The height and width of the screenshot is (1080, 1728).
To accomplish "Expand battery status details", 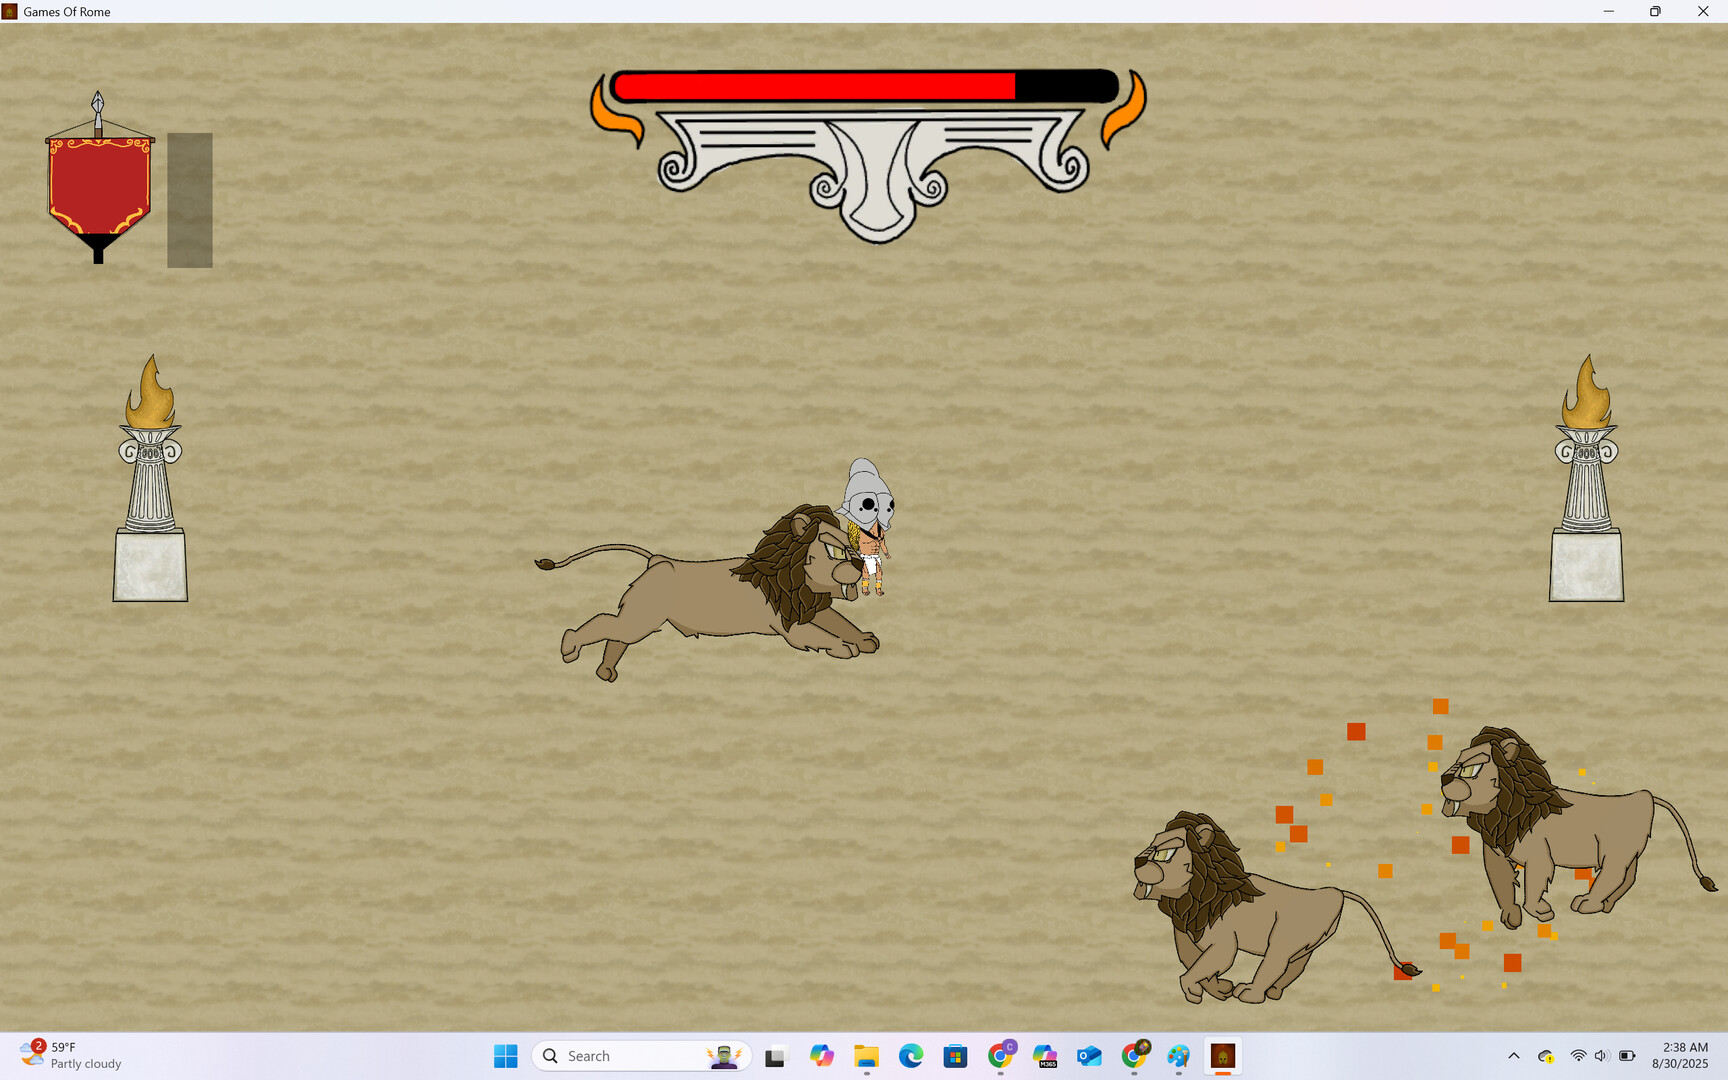I will [x=1629, y=1055].
